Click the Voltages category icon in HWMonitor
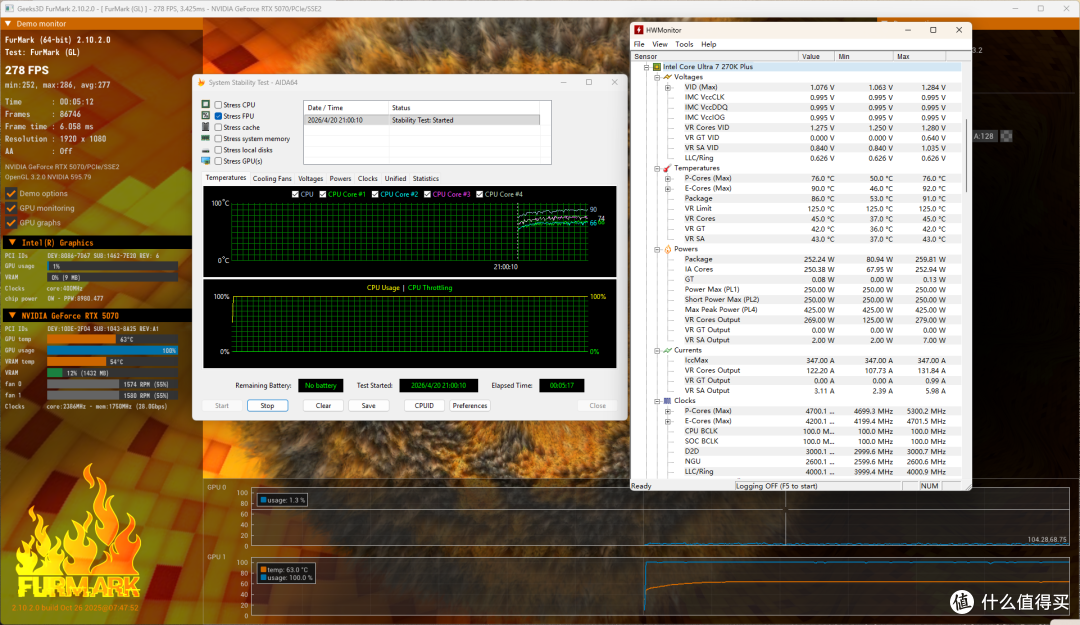The image size is (1080, 625). [x=667, y=77]
